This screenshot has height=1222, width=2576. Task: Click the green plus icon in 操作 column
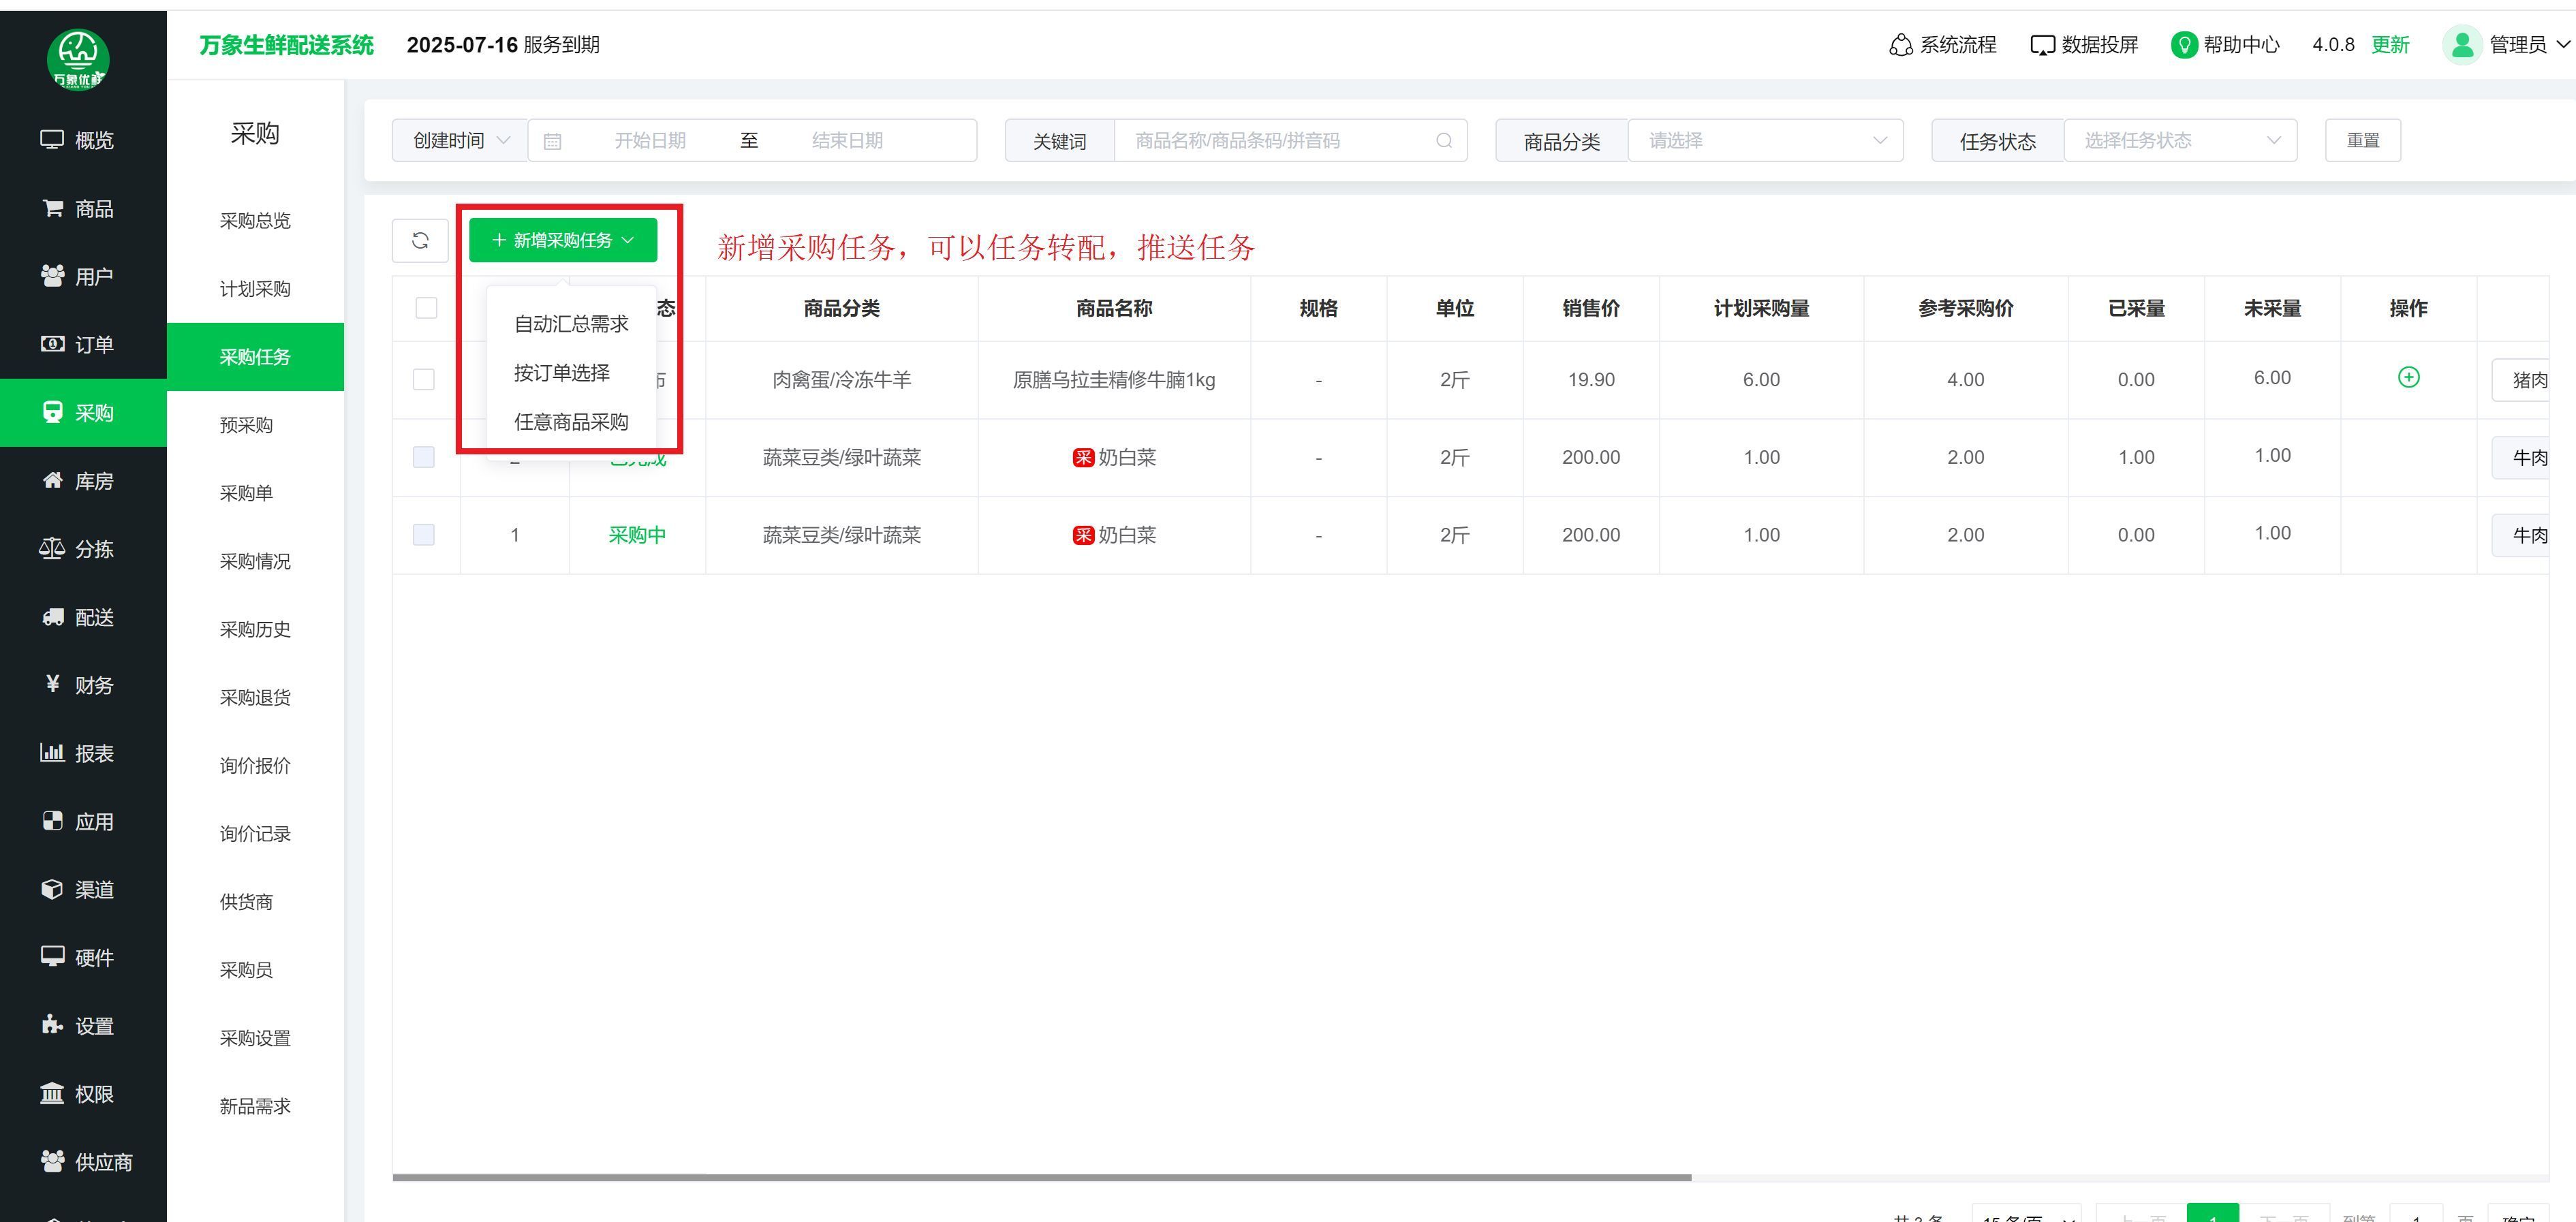pos(2408,377)
